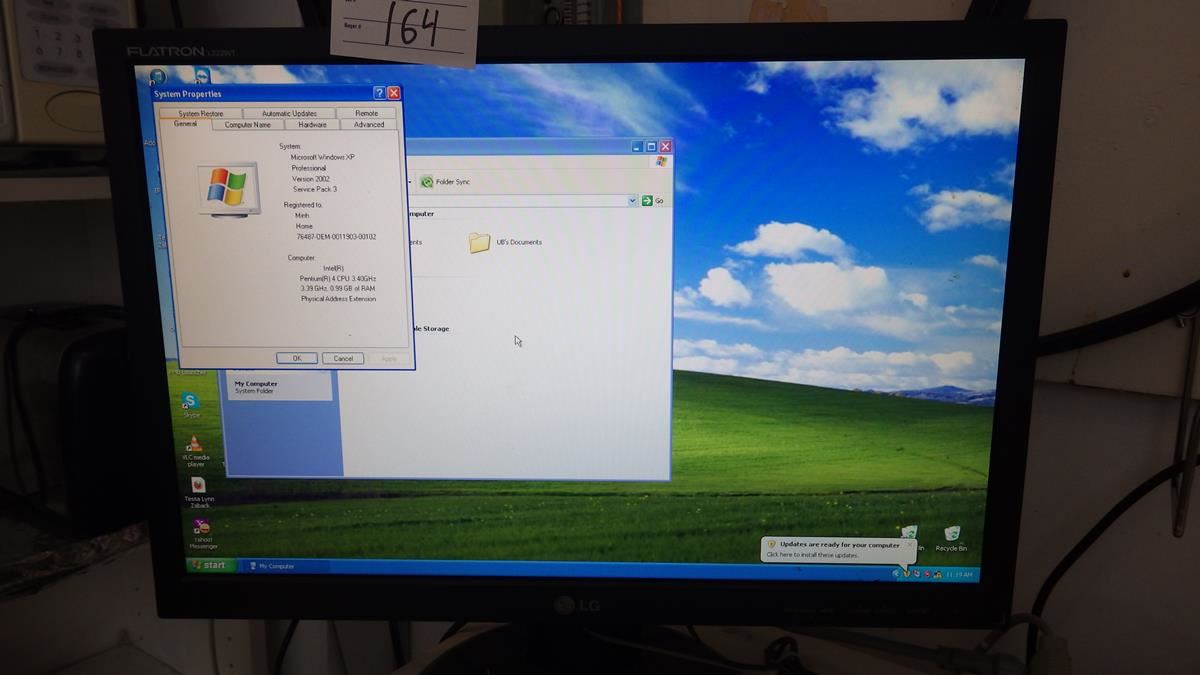Click the 'Service Pack 3' text
The width and height of the screenshot is (1200, 675).
click(x=314, y=189)
